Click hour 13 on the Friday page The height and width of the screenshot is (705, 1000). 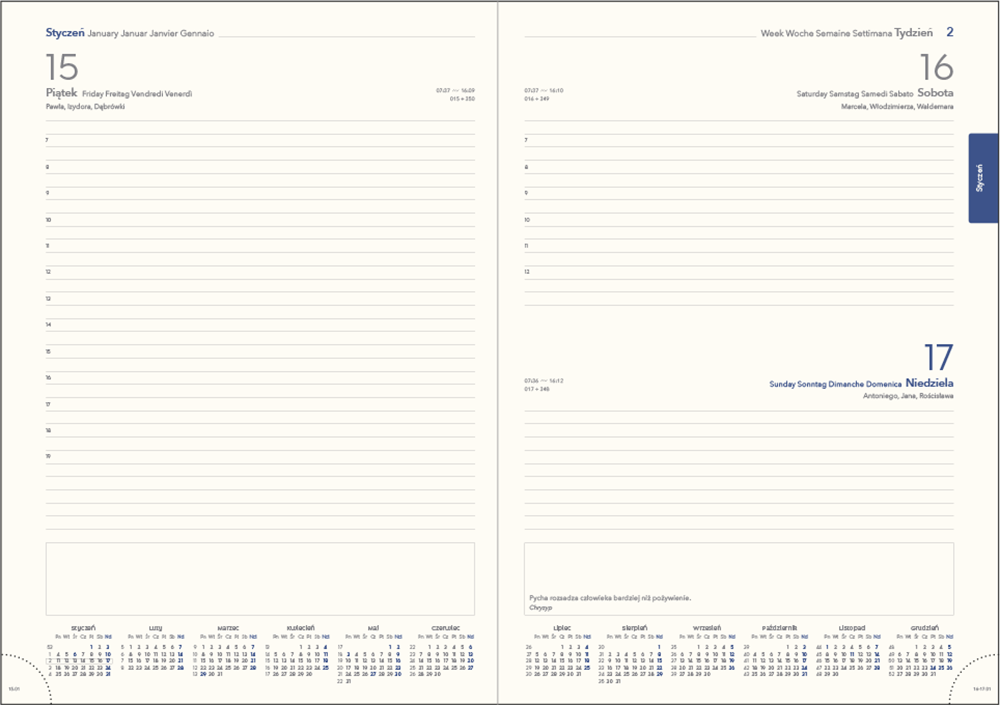click(x=48, y=299)
